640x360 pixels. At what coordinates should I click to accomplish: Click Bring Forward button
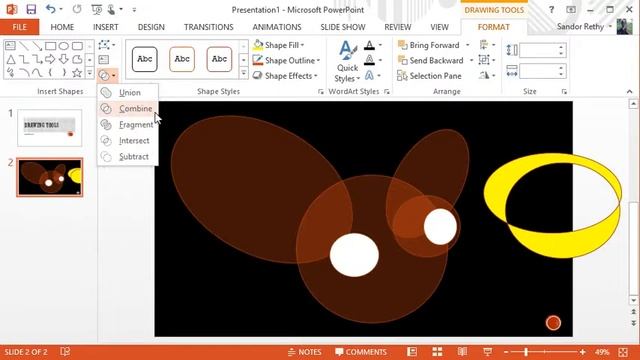coord(429,45)
